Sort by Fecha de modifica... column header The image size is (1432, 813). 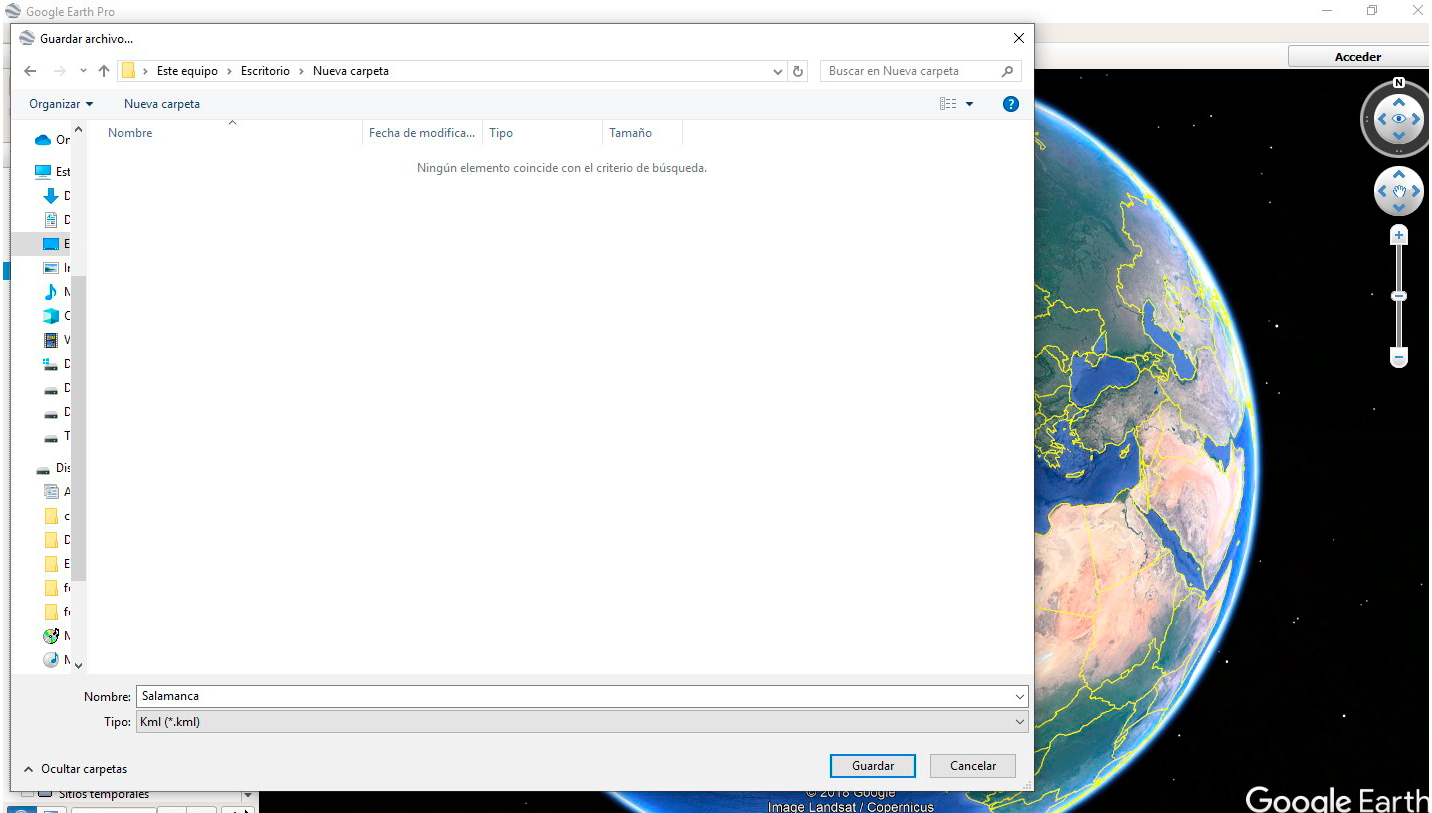tap(422, 133)
